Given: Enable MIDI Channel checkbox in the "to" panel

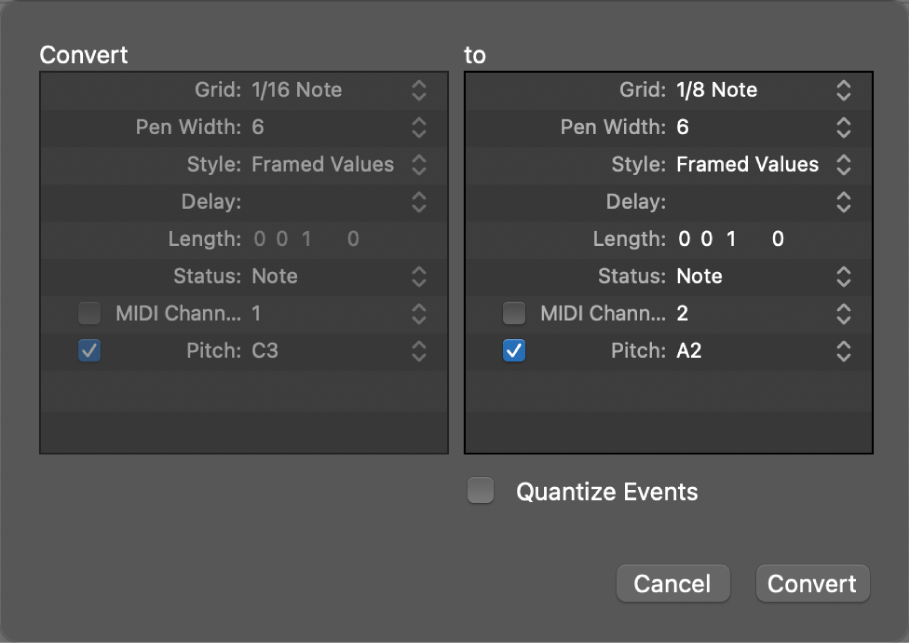Looking at the screenshot, I should coord(514,313).
